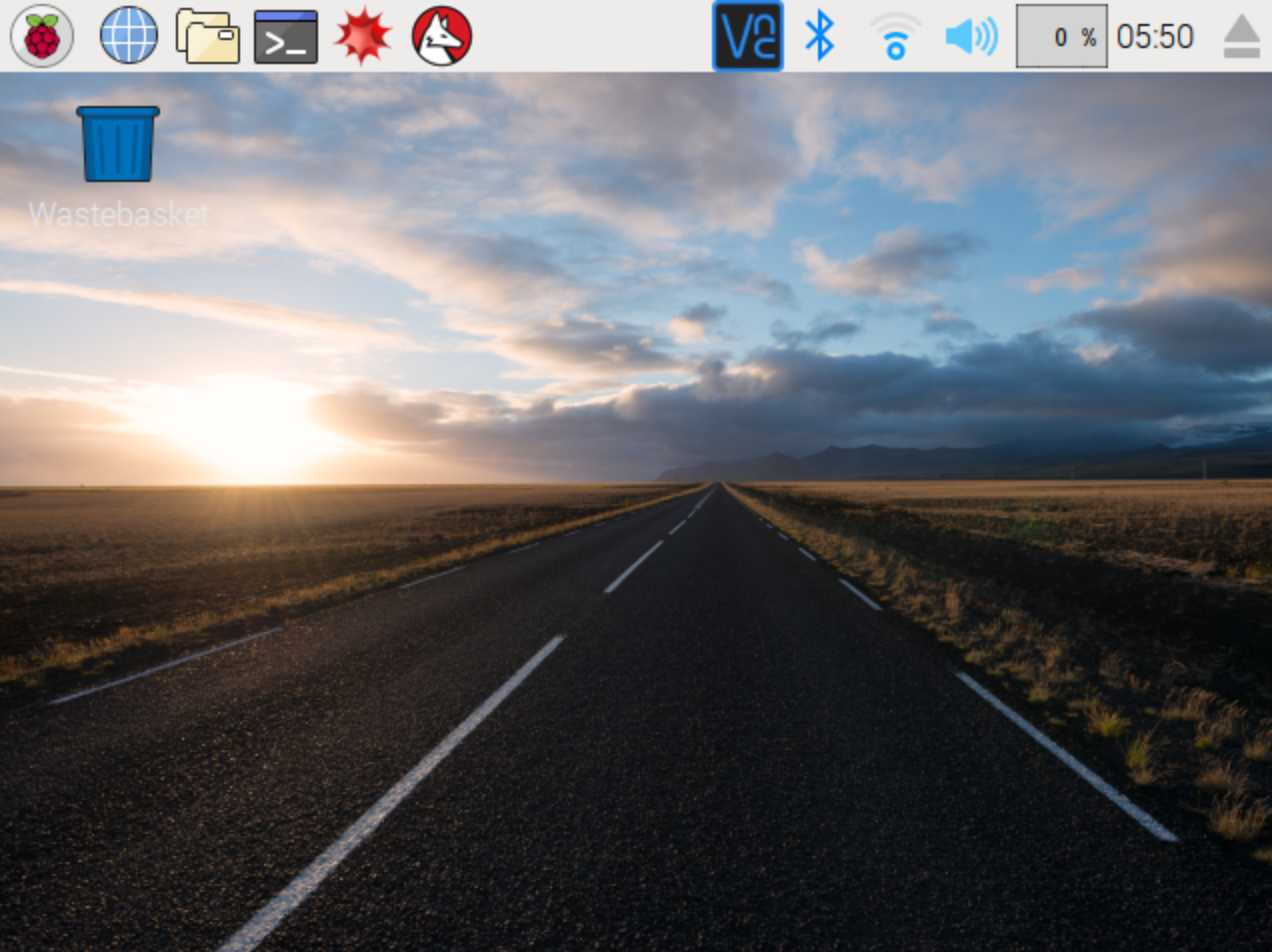This screenshot has height=952, width=1272.
Task: Open VNC Server tray icon
Action: point(748,36)
